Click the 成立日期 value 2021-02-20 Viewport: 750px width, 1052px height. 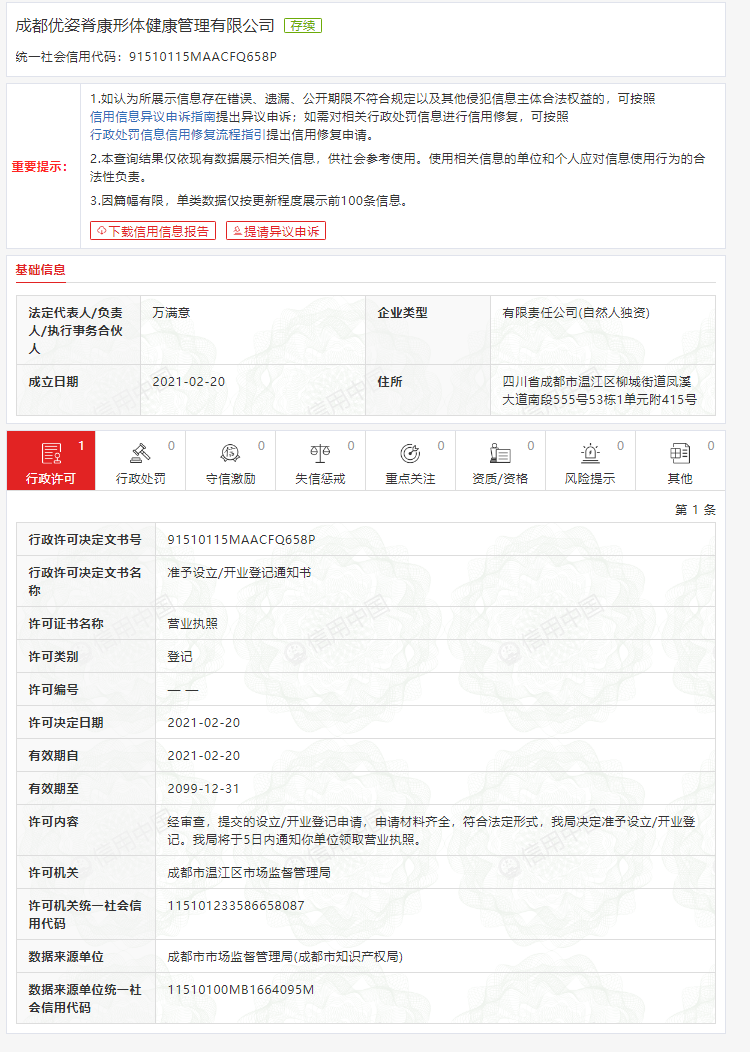tap(189, 382)
